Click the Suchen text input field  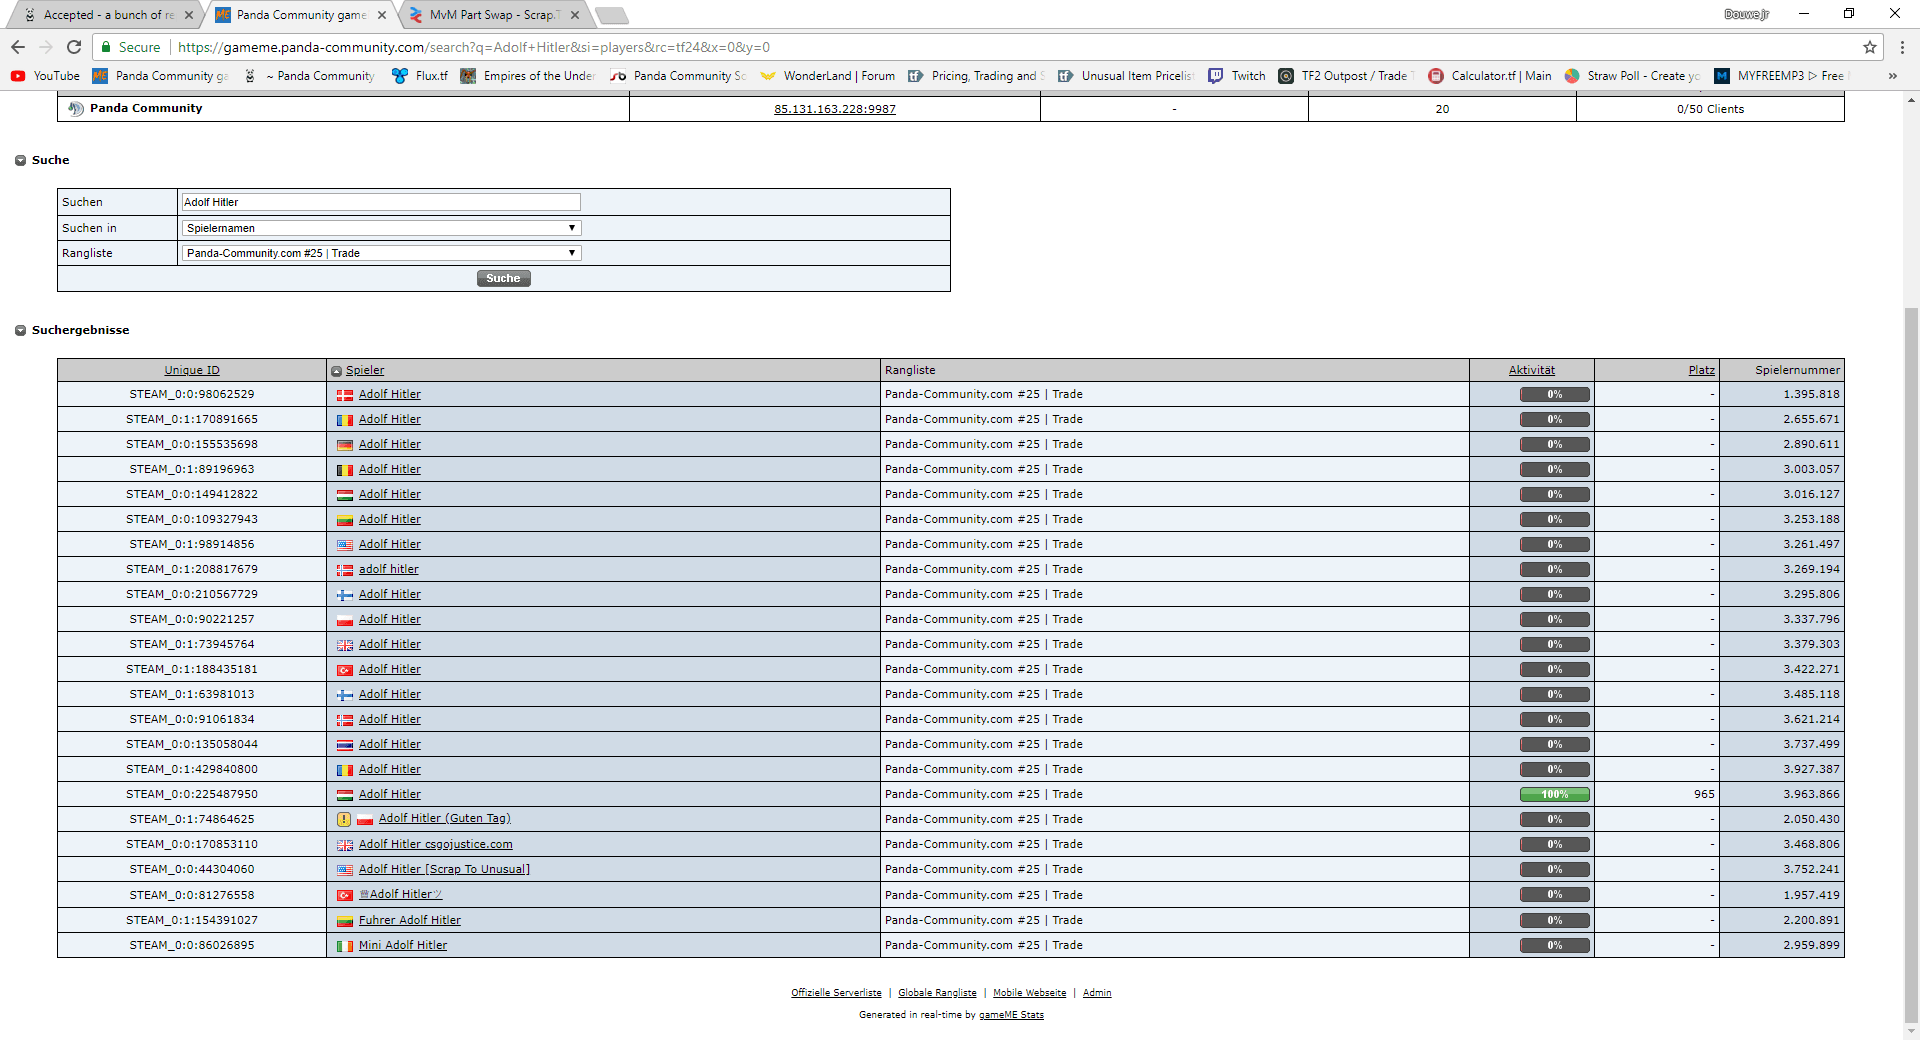(x=380, y=202)
